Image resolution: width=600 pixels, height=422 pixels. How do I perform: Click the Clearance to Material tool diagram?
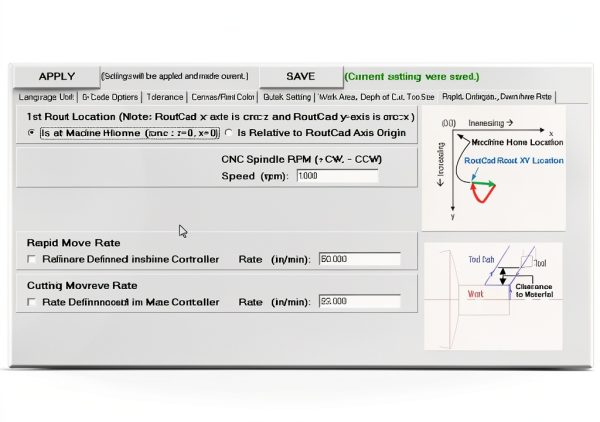pyautogui.click(x=493, y=296)
